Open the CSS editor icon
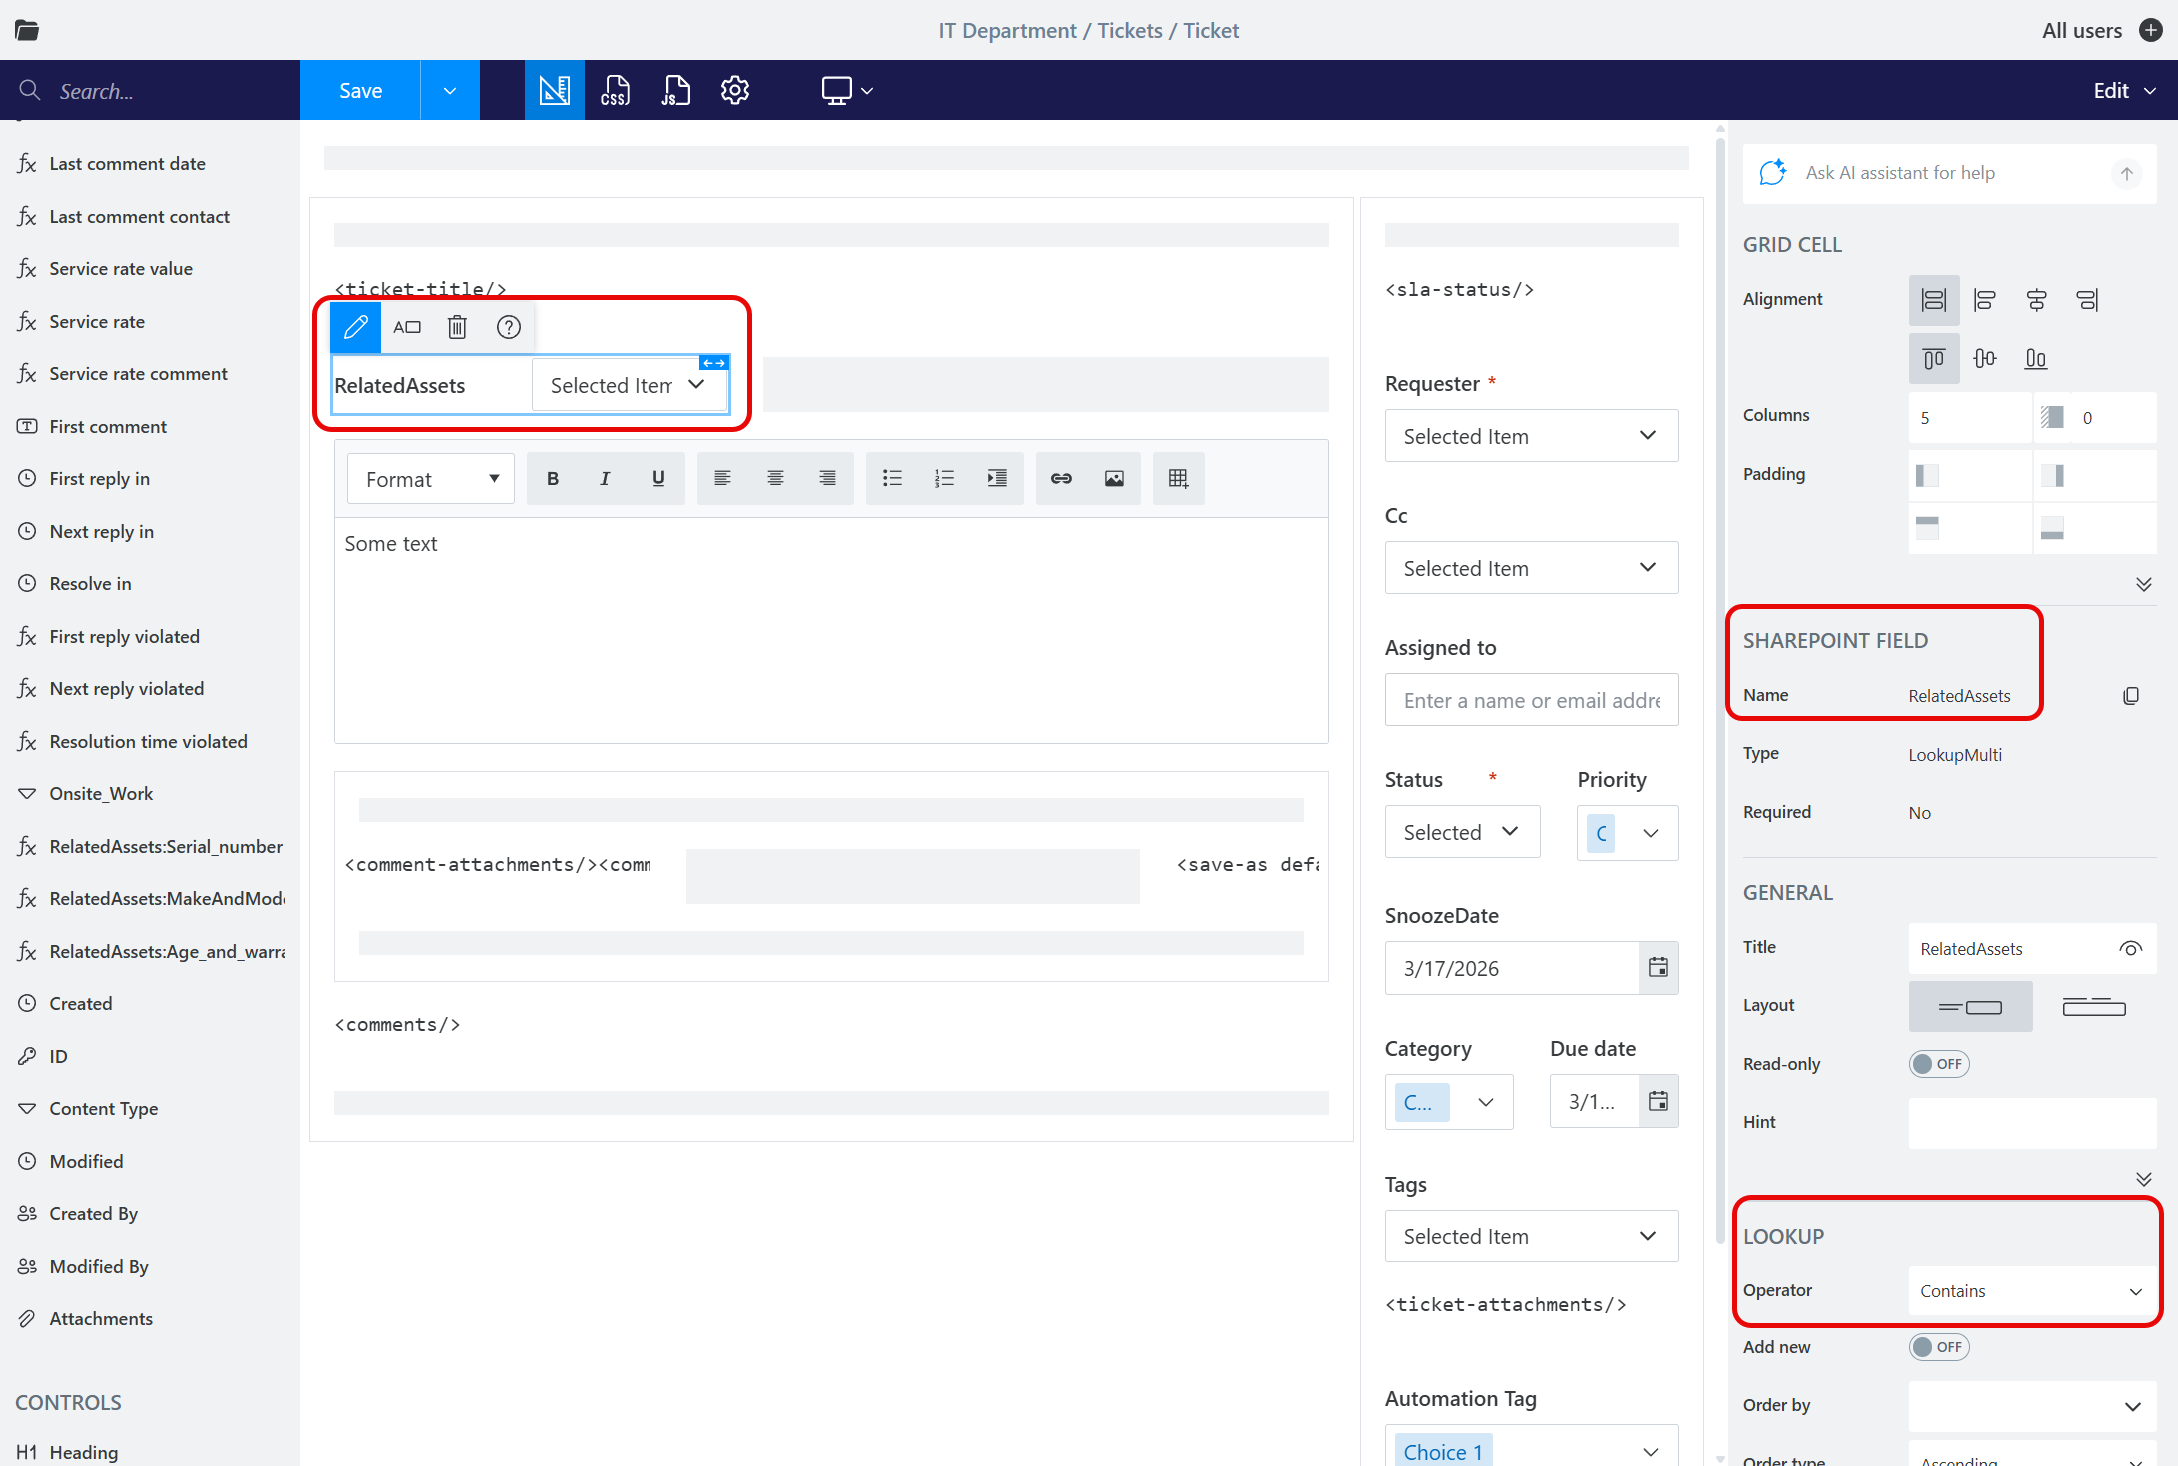Image resolution: width=2178 pixels, height=1466 pixels. pyautogui.click(x=615, y=90)
